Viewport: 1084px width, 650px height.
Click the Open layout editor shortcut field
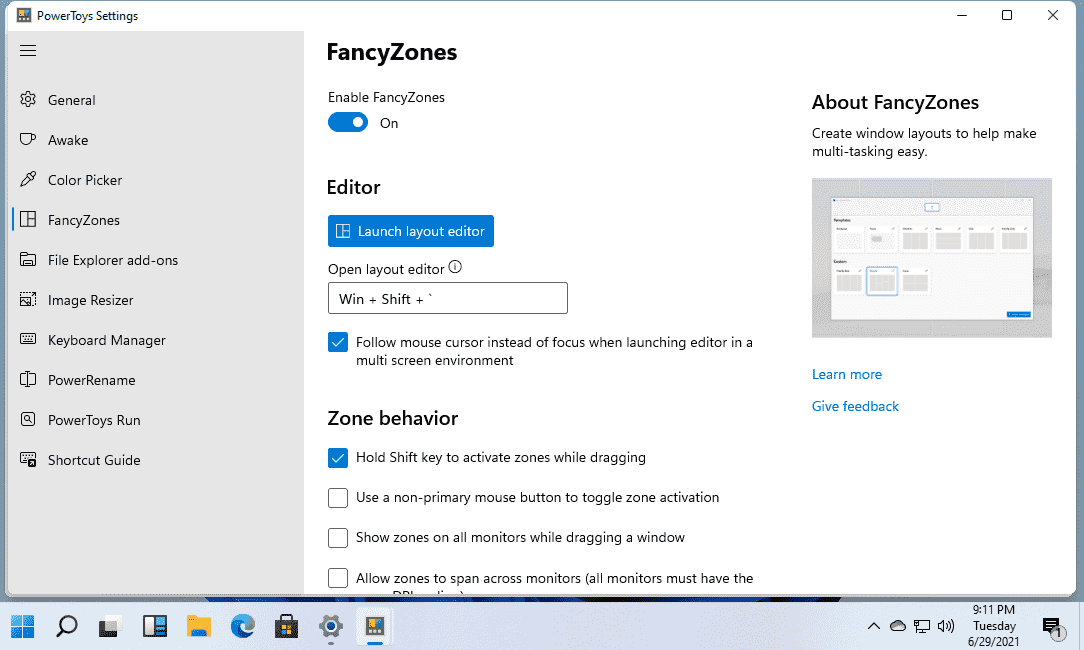tap(447, 298)
